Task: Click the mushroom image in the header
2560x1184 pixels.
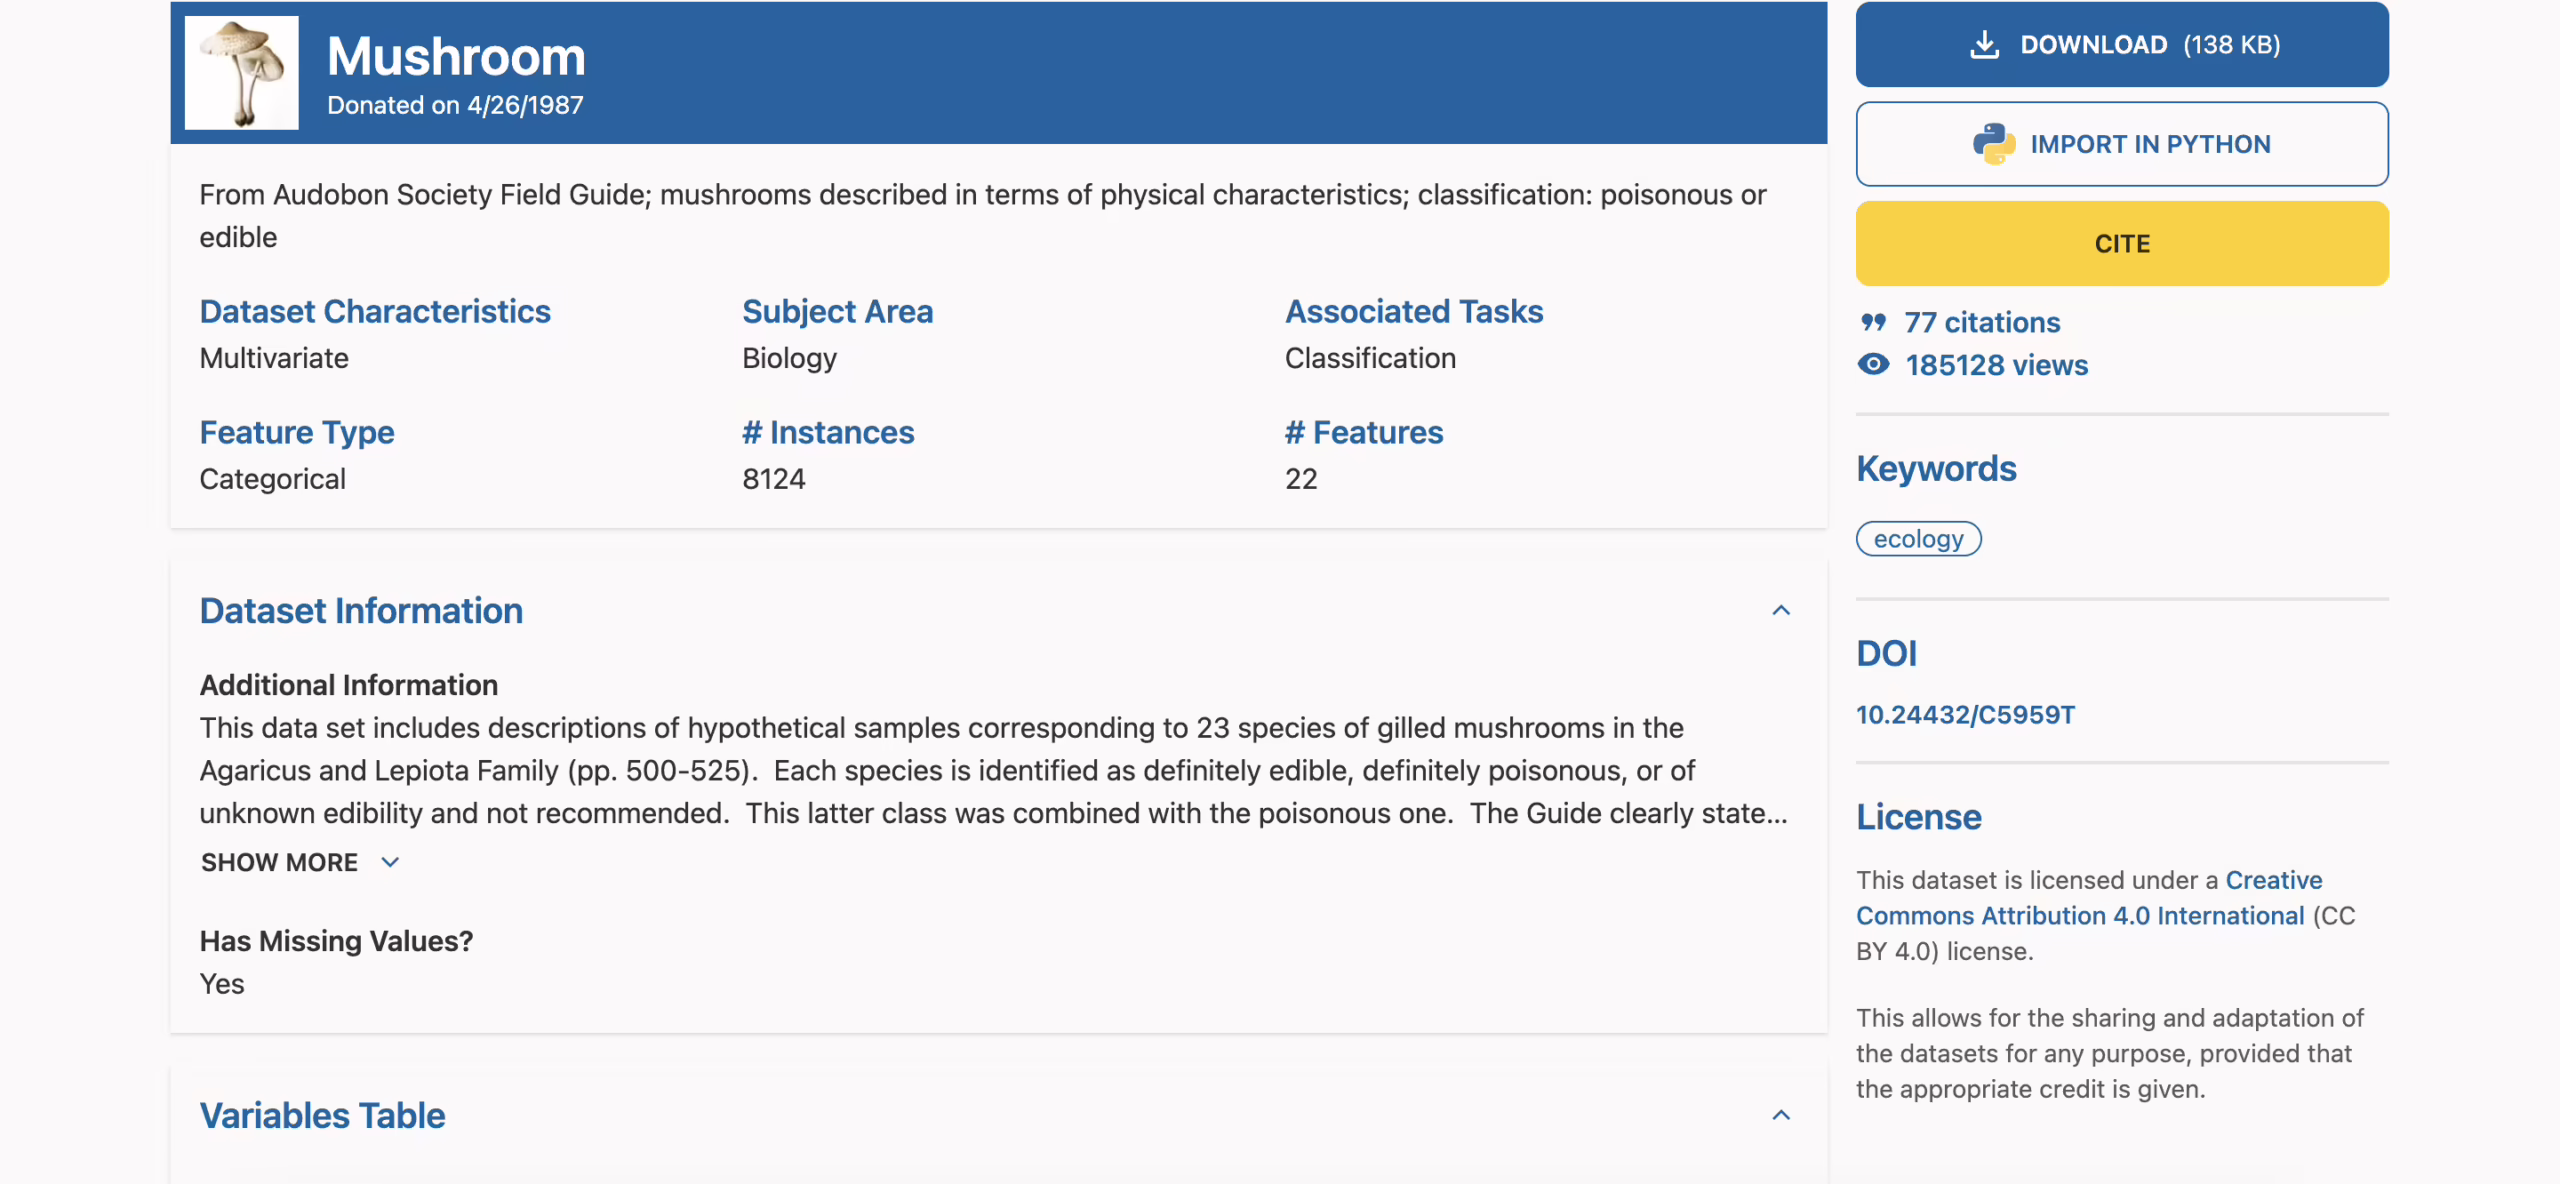Action: (x=240, y=72)
